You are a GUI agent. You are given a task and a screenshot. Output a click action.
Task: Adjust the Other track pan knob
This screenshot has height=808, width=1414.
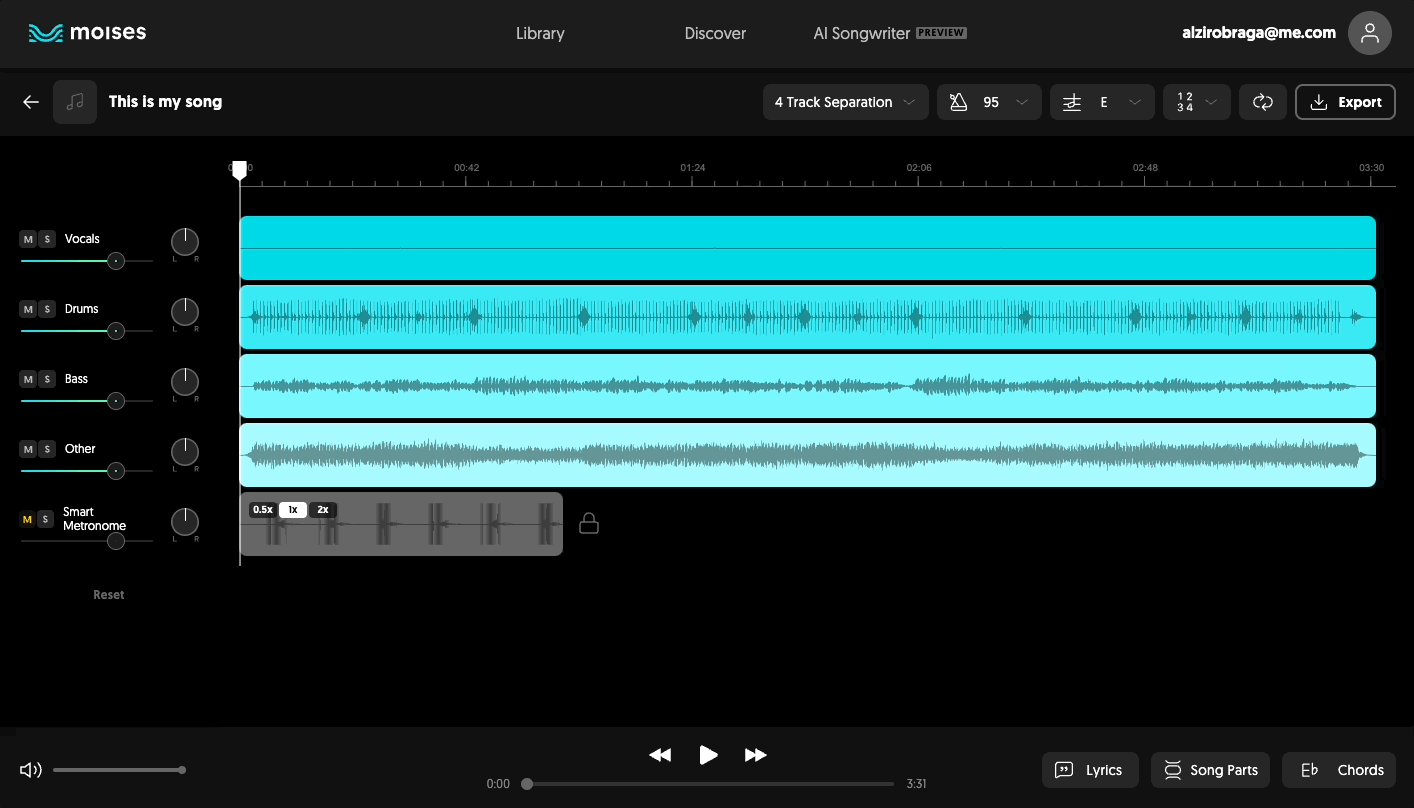pos(185,452)
